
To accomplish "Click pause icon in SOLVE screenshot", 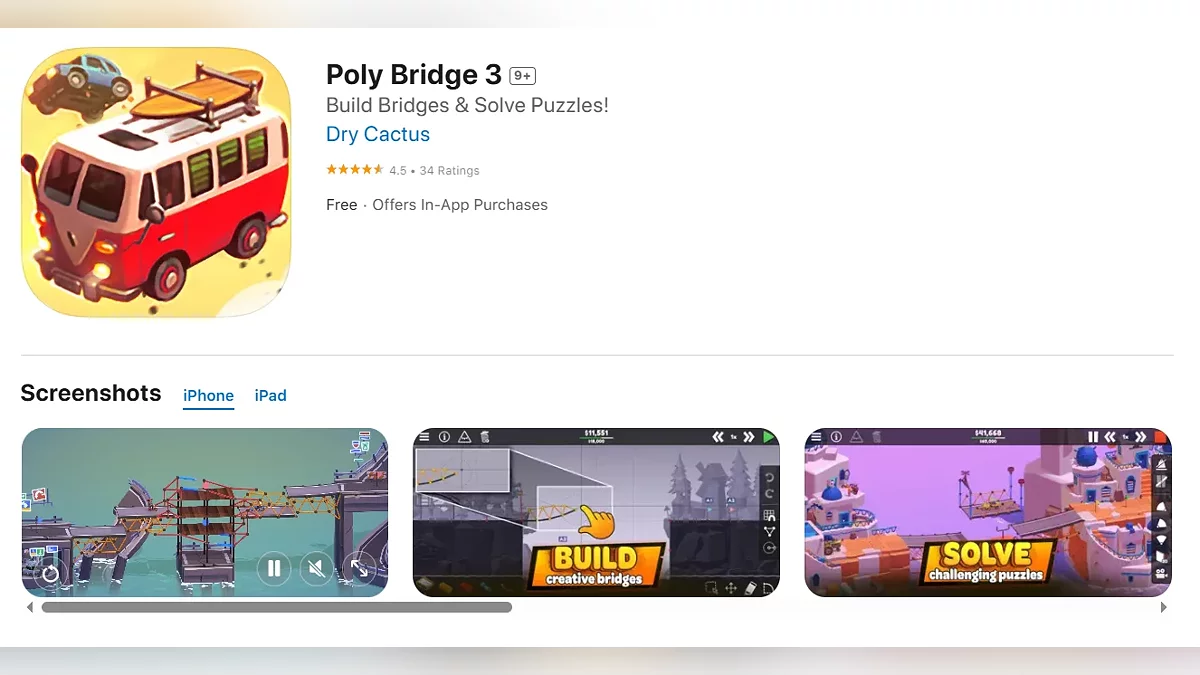I will (x=1093, y=437).
